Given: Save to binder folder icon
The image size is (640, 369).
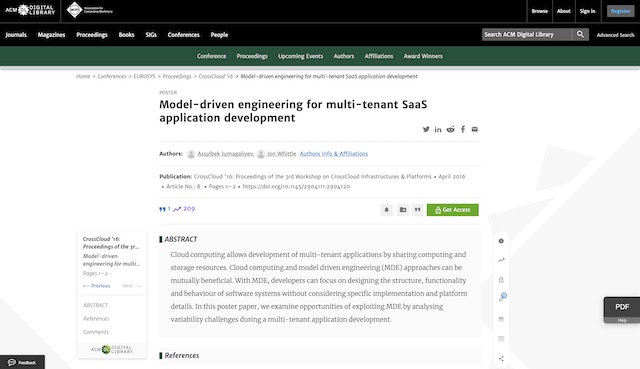Looking at the screenshot, I should pos(403,210).
